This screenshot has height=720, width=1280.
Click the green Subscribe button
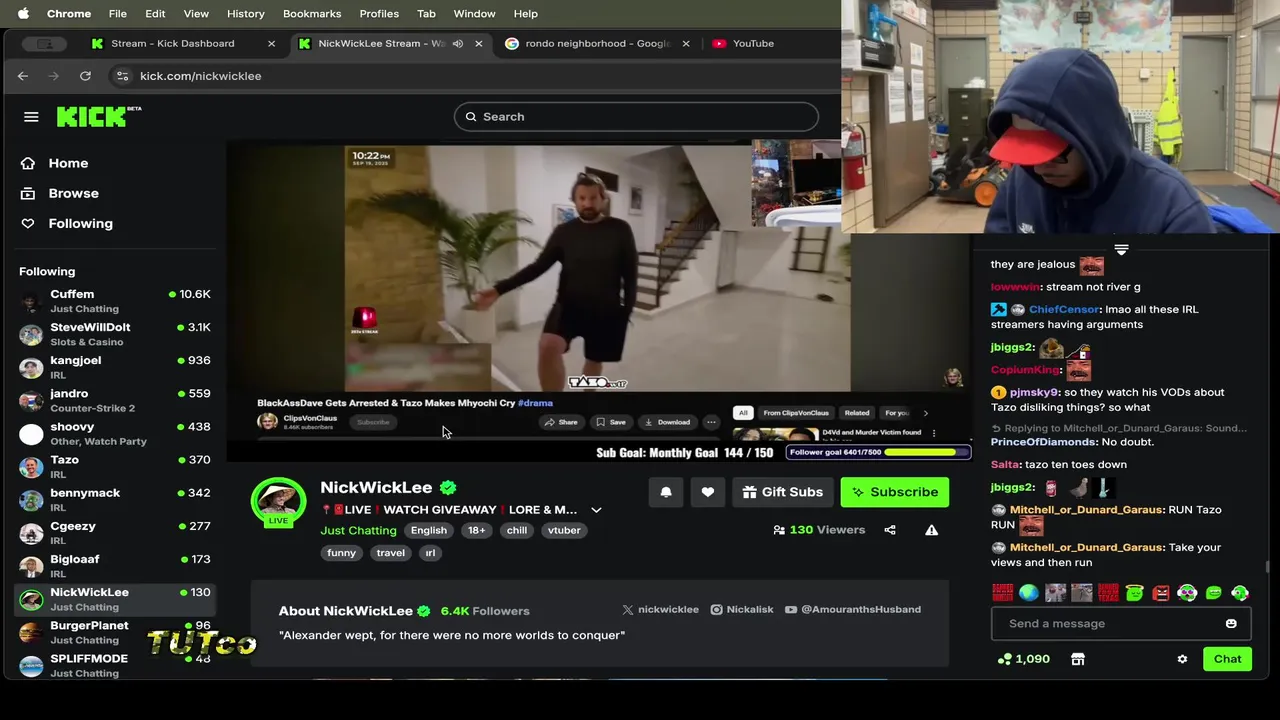tap(895, 492)
